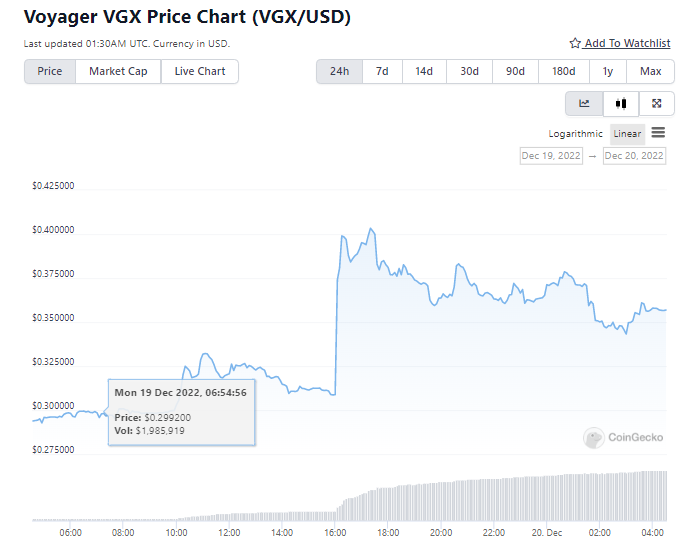The width and height of the screenshot is (689, 546).
Task: Show the 7d price range
Action: tap(382, 72)
